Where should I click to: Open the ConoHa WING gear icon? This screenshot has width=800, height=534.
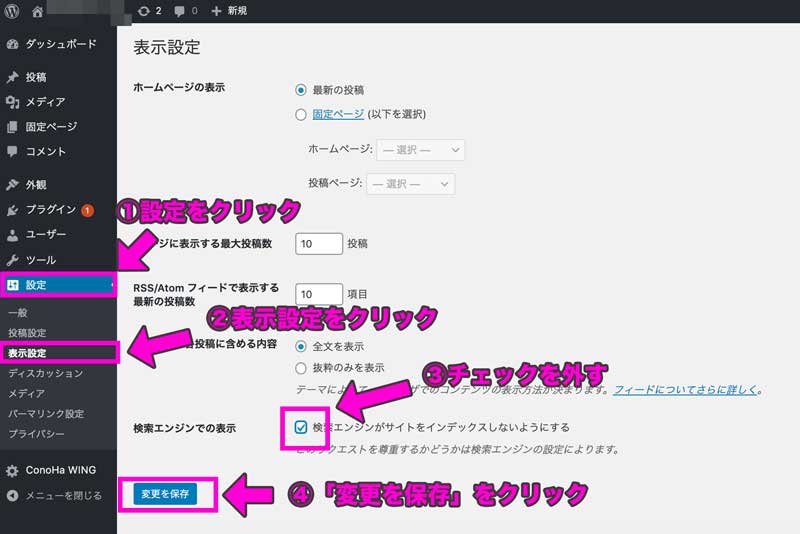(x=12, y=470)
